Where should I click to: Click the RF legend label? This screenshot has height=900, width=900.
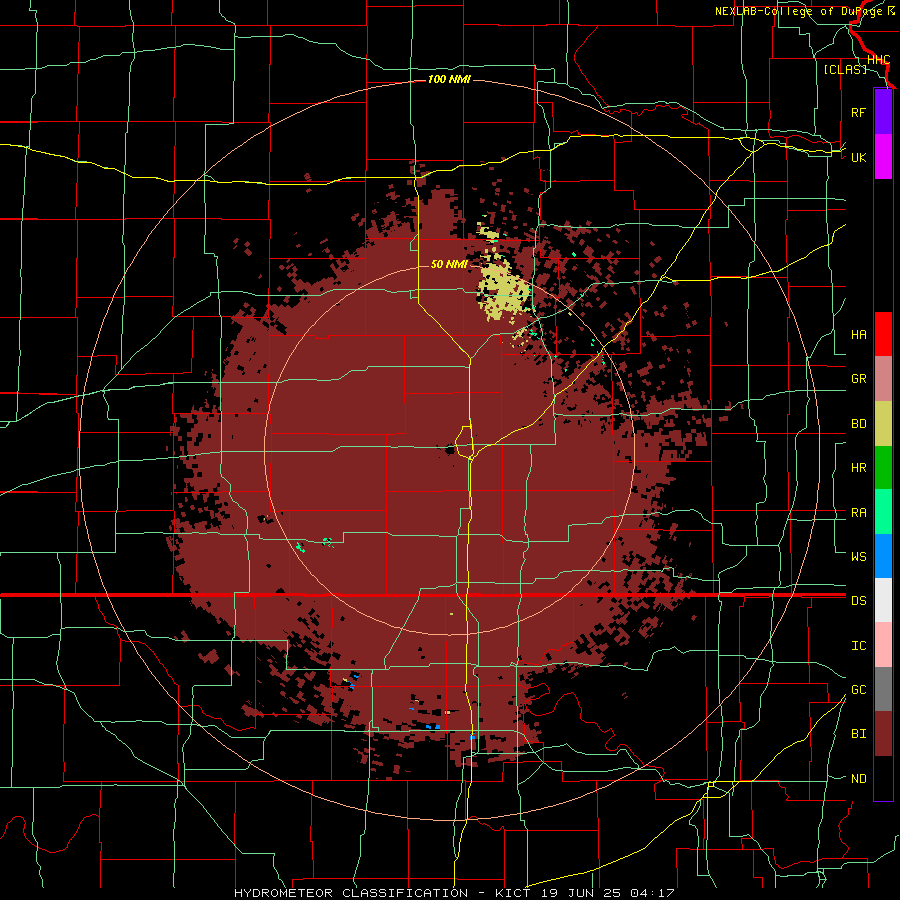pyautogui.click(x=858, y=112)
